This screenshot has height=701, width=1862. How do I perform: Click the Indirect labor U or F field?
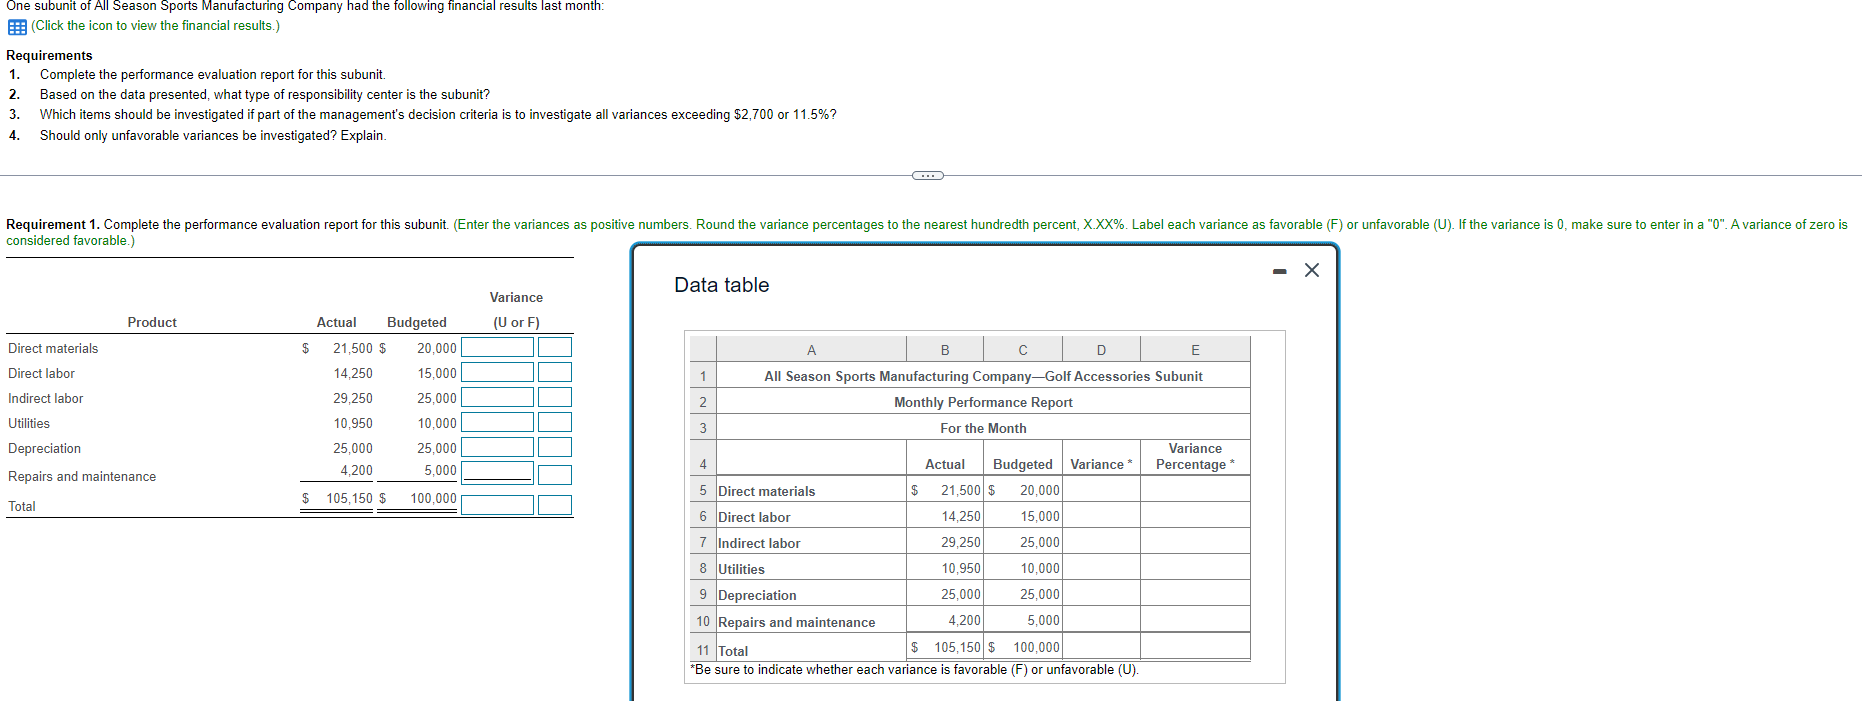(x=555, y=397)
